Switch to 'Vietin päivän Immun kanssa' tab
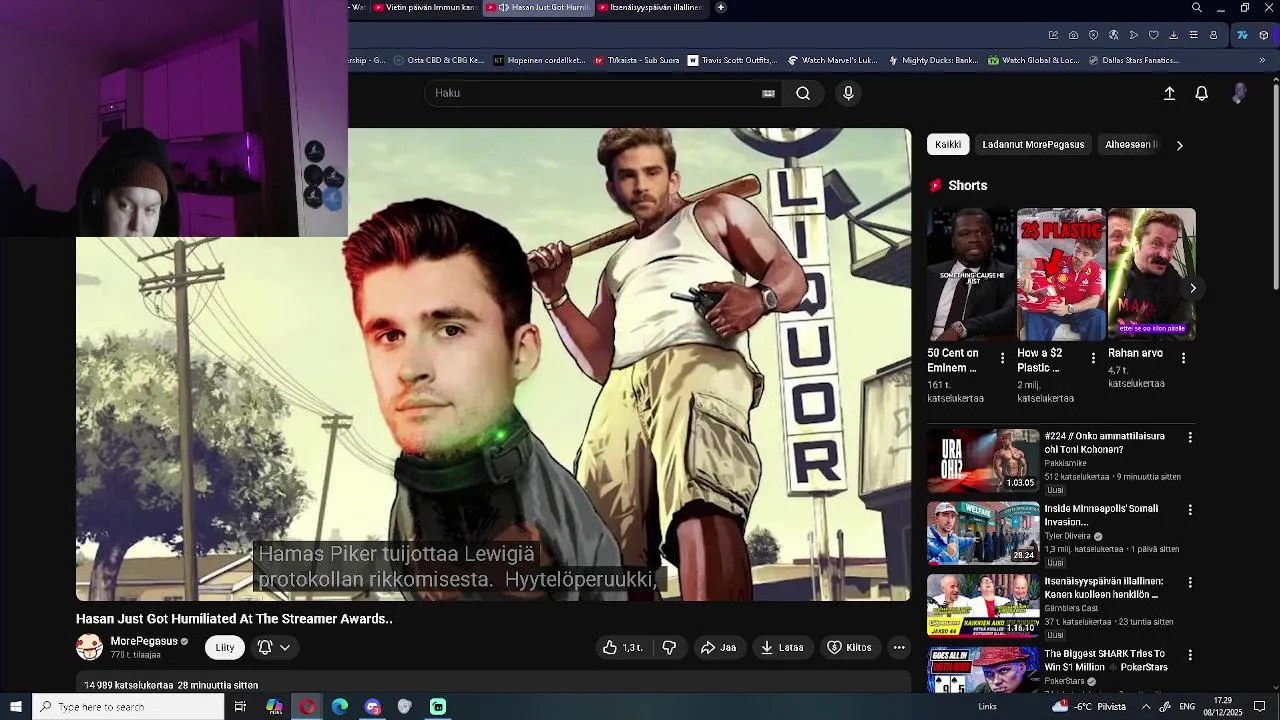 tap(425, 7)
